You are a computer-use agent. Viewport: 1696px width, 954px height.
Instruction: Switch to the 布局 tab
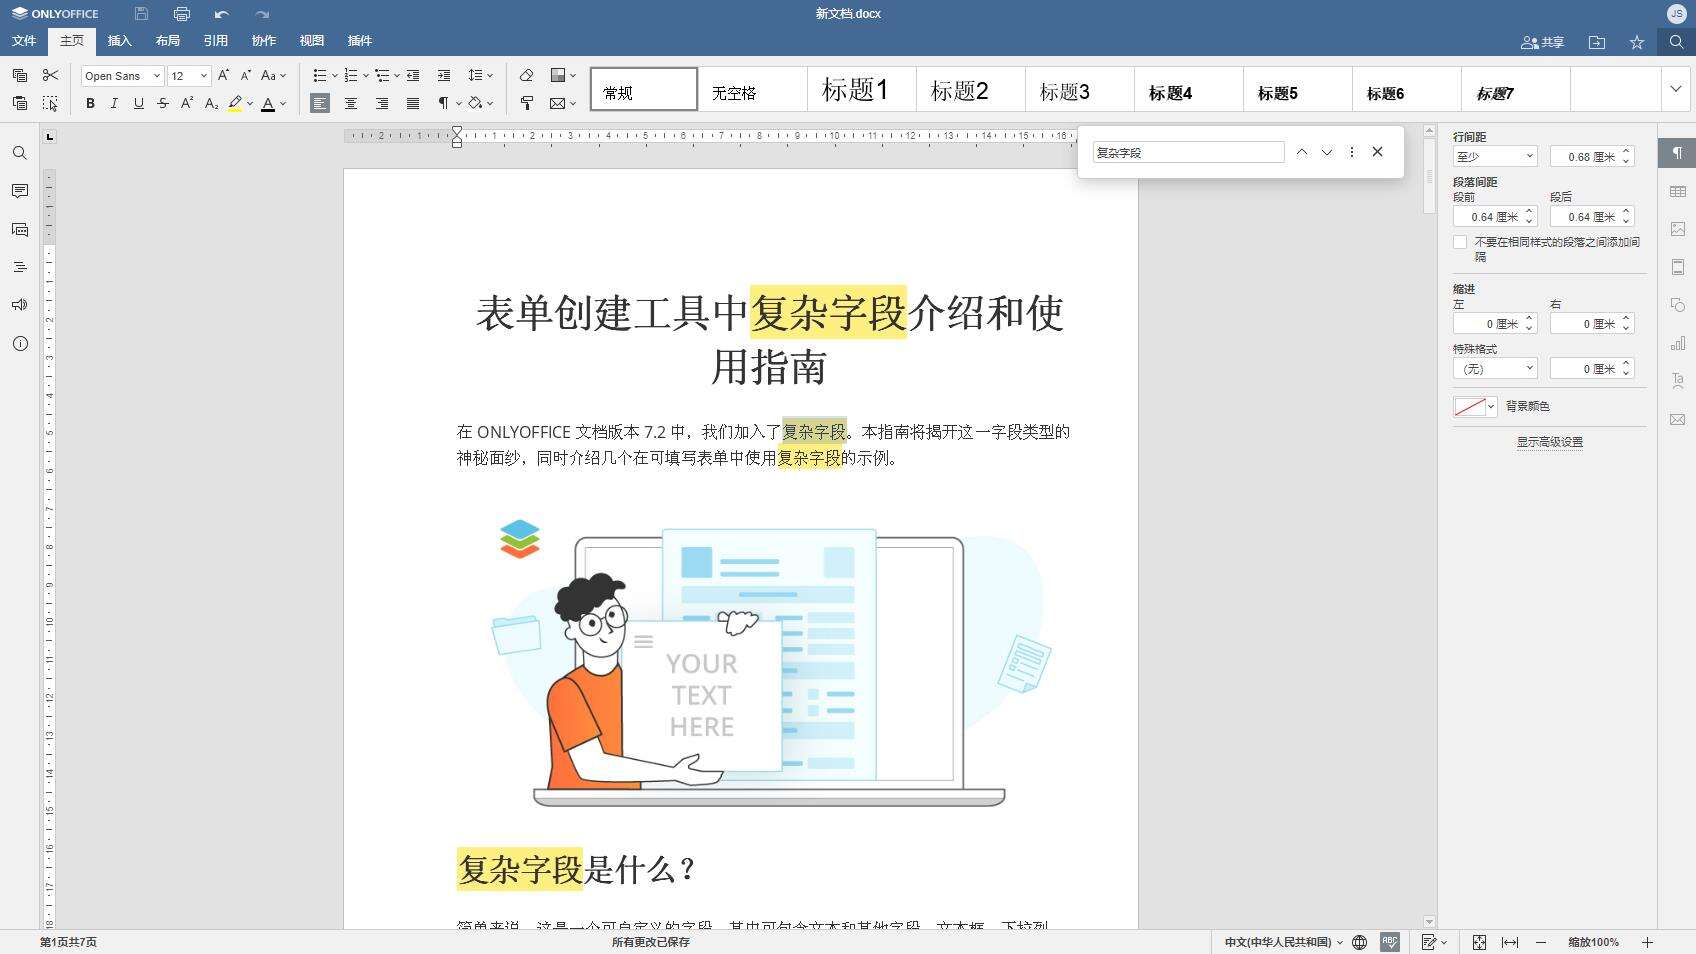(168, 41)
